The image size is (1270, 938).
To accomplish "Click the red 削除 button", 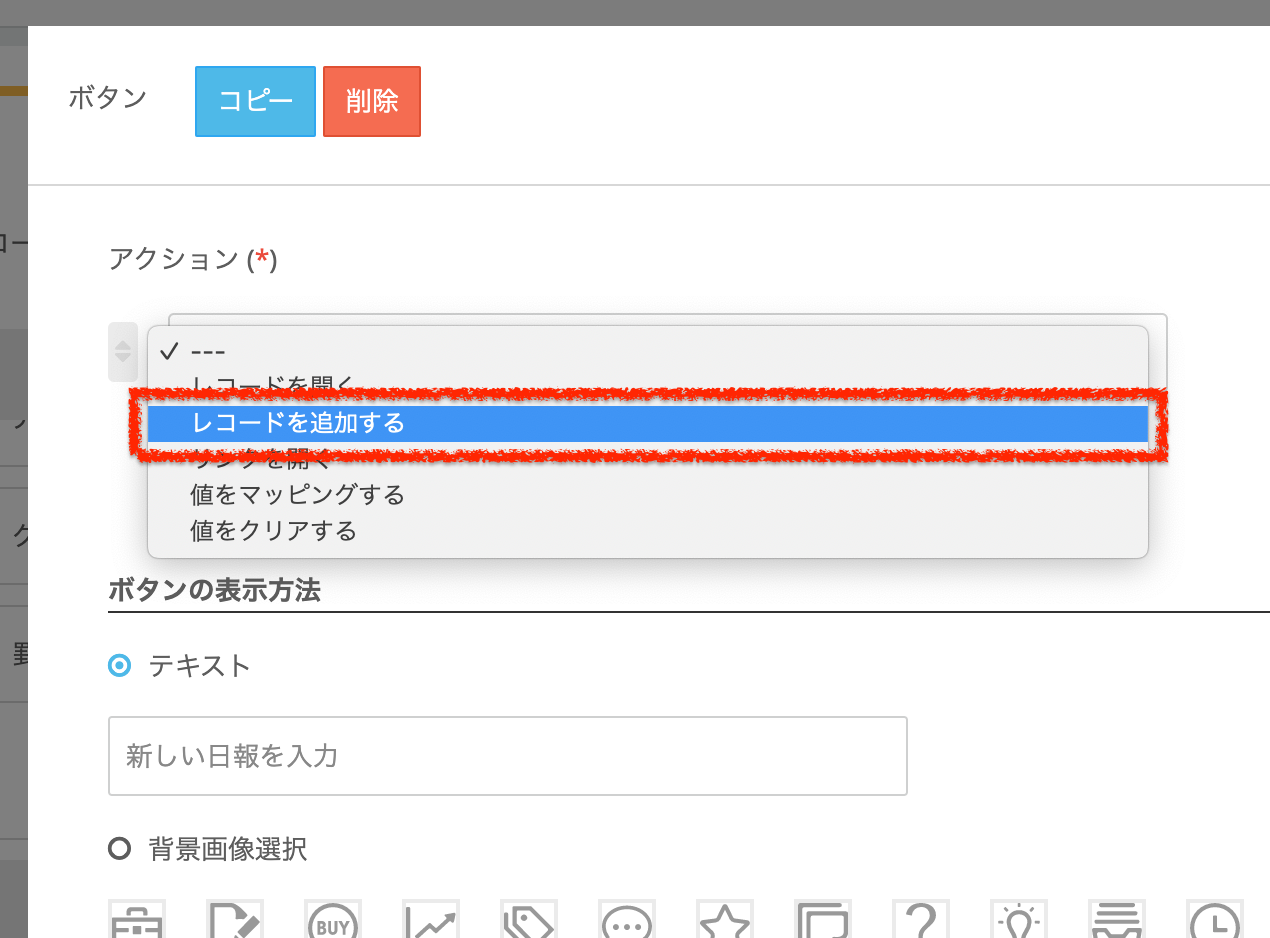I will pos(372,101).
